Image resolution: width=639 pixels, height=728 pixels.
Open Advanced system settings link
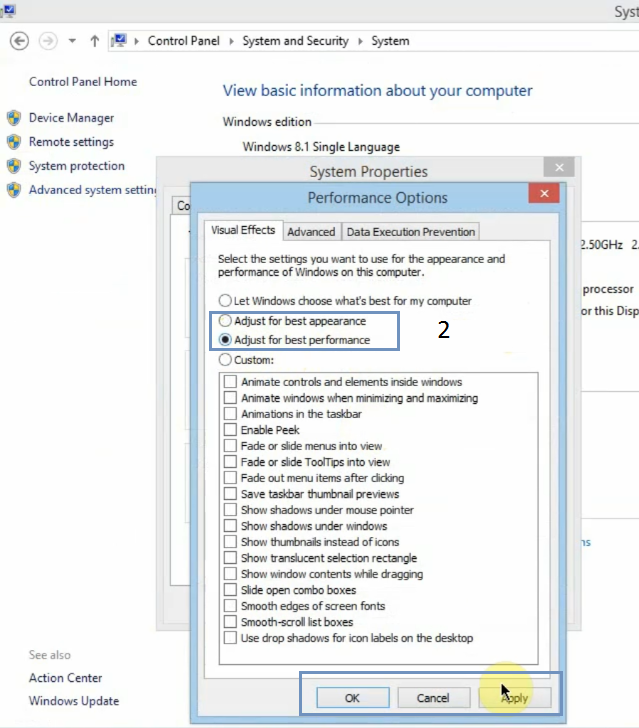pos(92,190)
